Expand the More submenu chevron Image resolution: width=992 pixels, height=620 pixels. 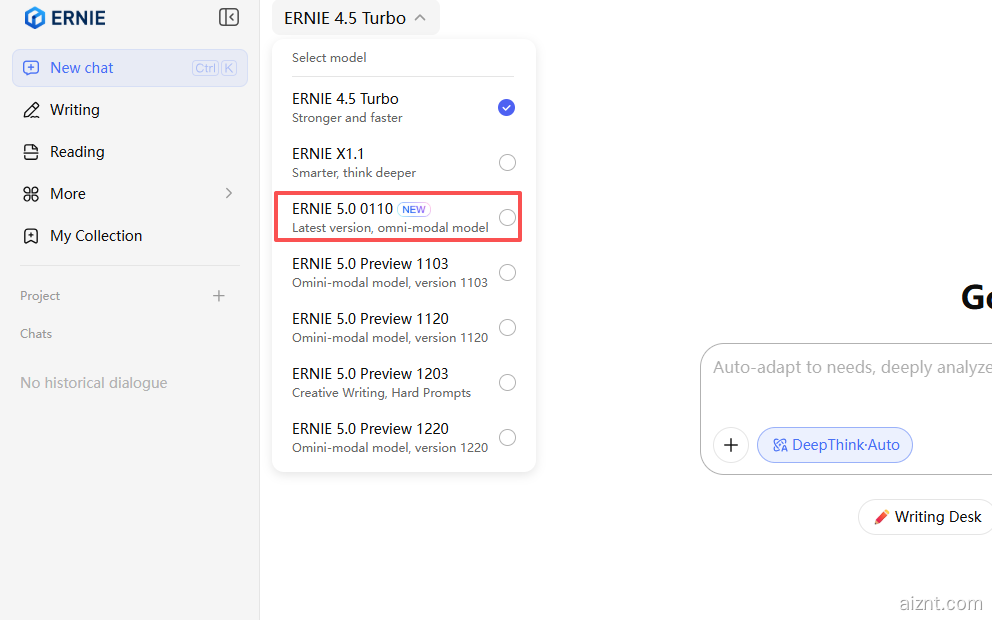[228, 193]
